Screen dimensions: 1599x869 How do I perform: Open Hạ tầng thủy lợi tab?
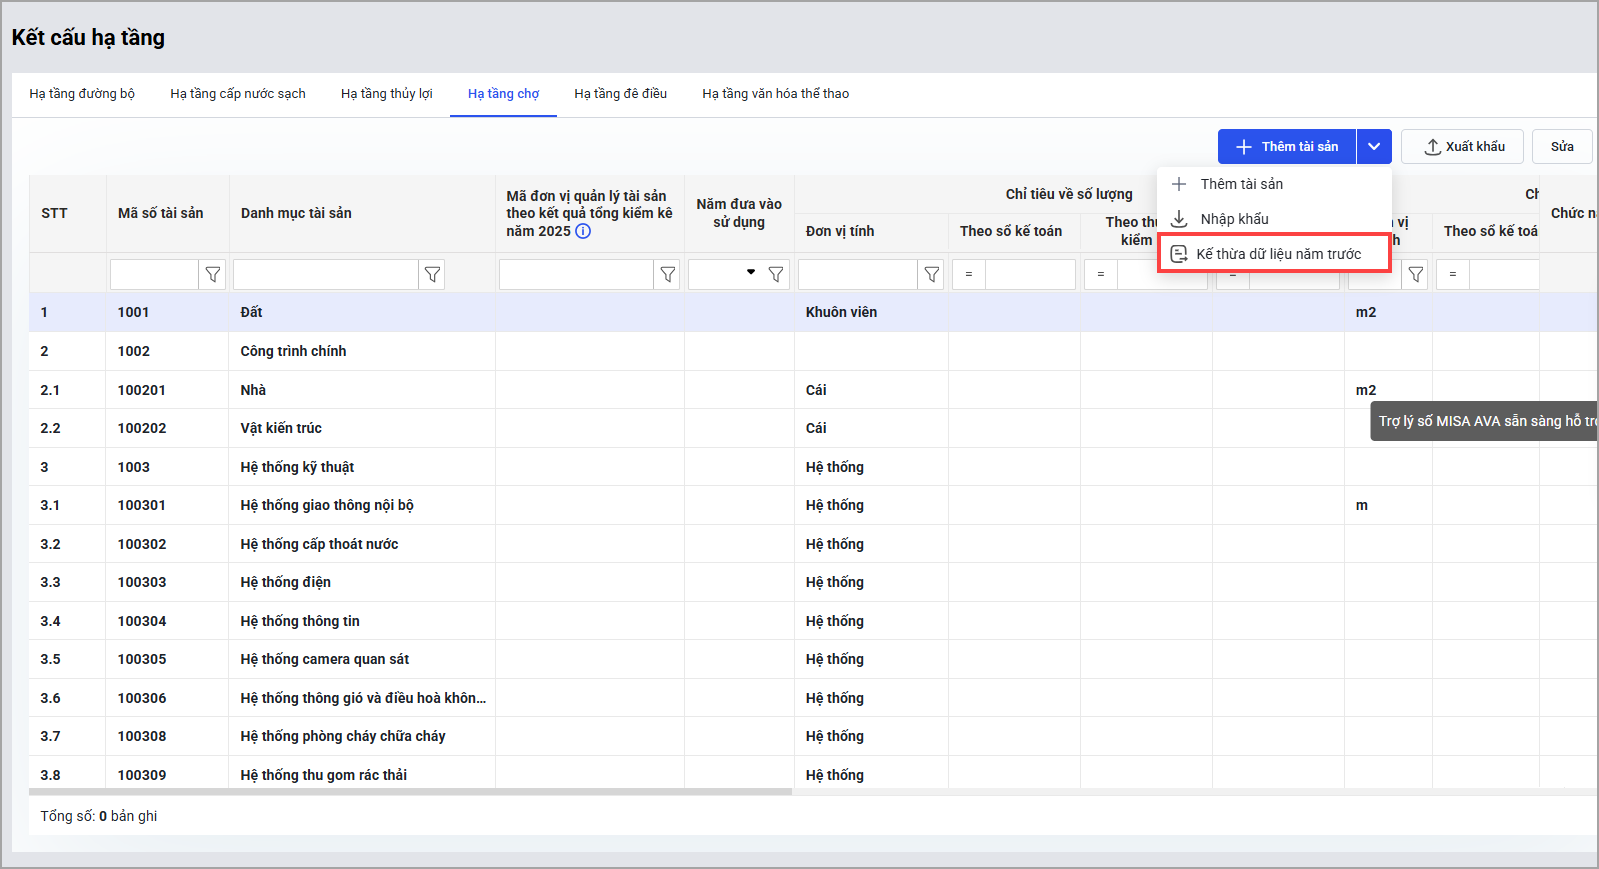(386, 94)
